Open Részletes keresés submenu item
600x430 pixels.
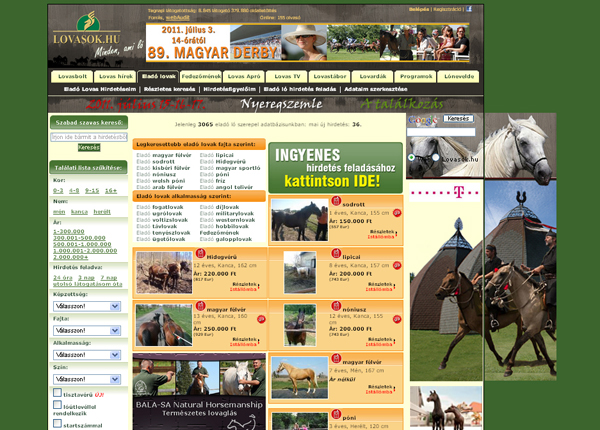[x=170, y=89]
